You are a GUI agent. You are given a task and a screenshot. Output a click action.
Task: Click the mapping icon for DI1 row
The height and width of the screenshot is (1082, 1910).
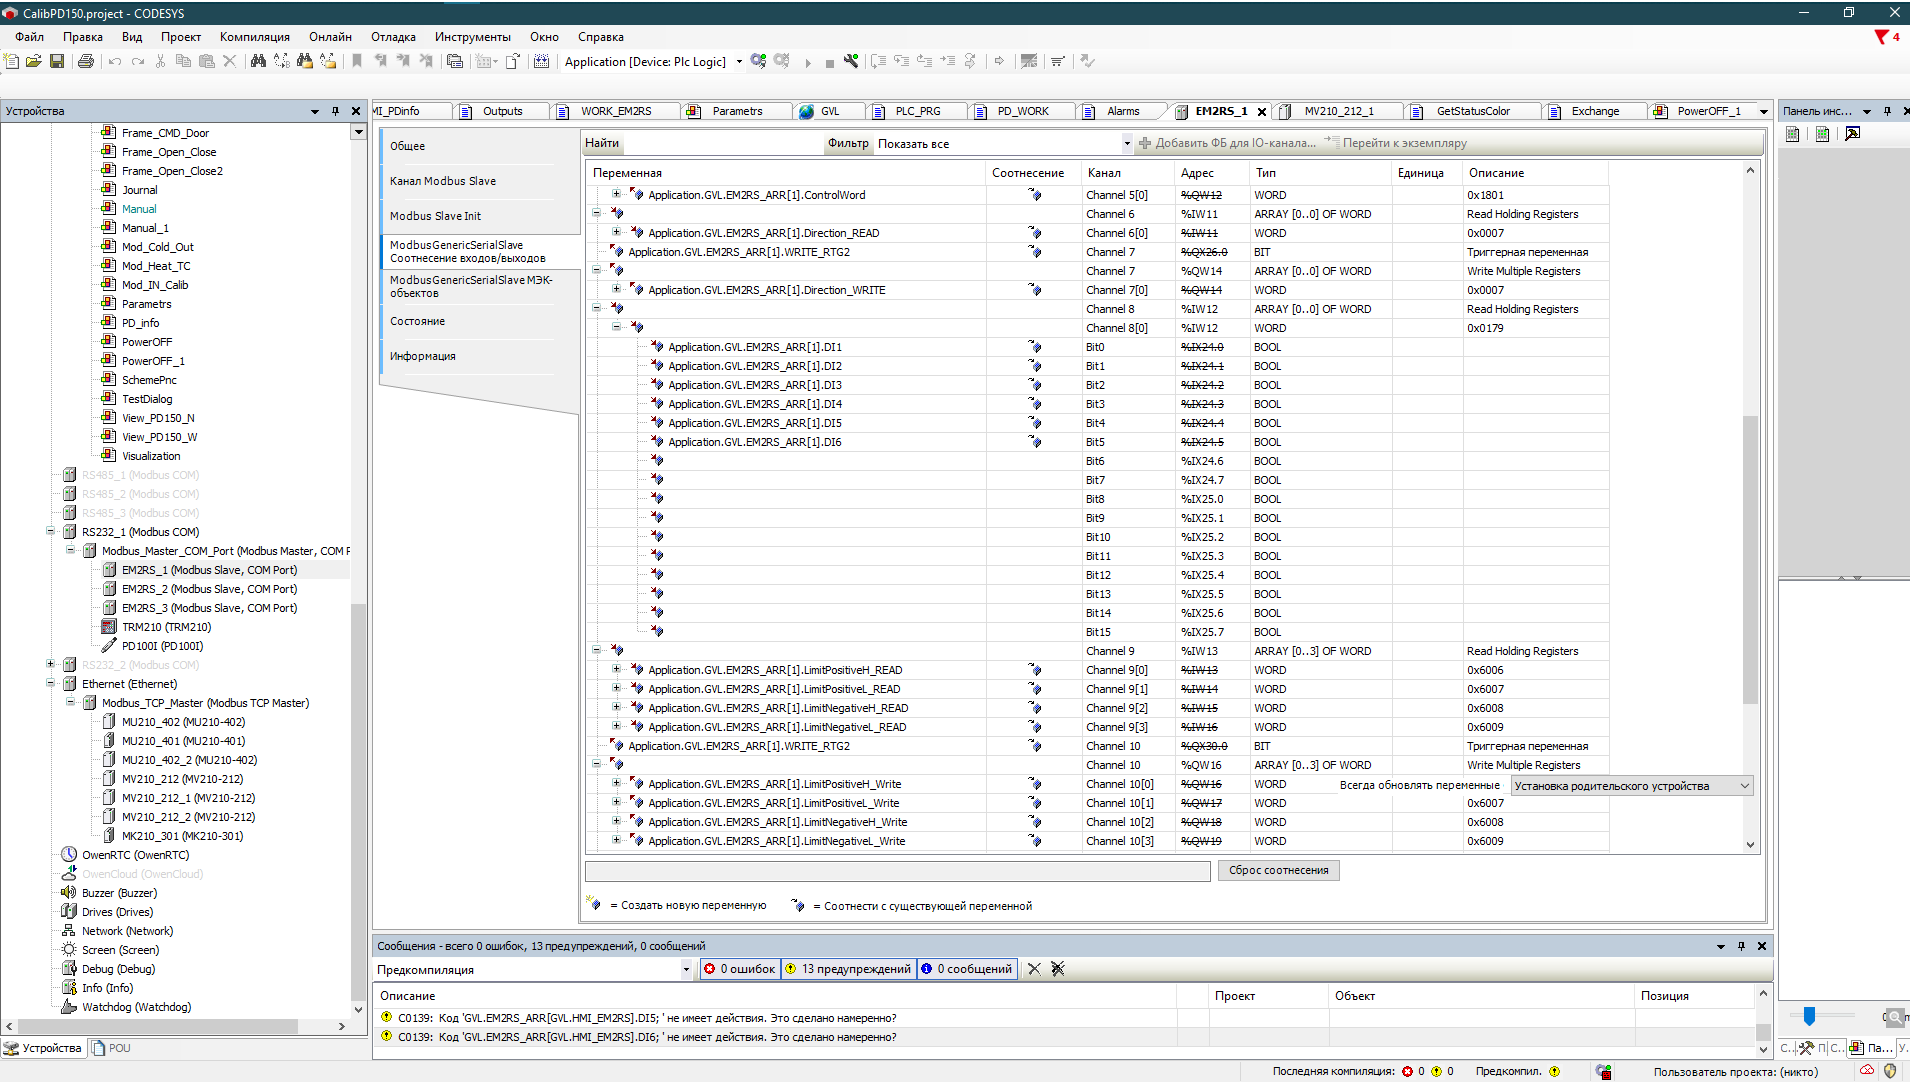point(1035,347)
